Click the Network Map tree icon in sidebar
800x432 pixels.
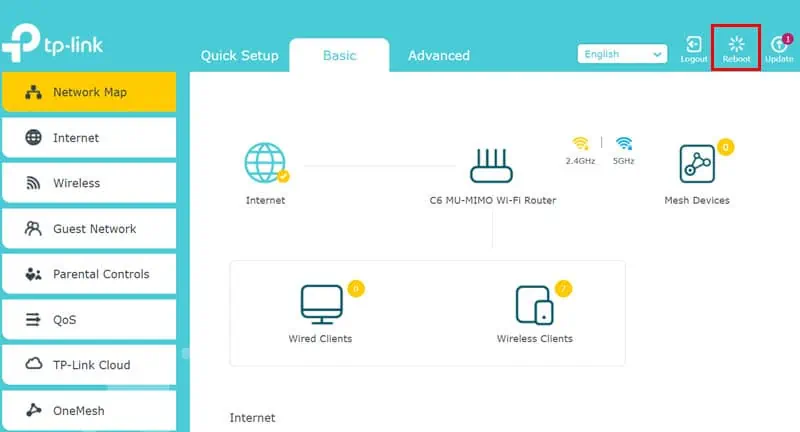pos(34,92)
